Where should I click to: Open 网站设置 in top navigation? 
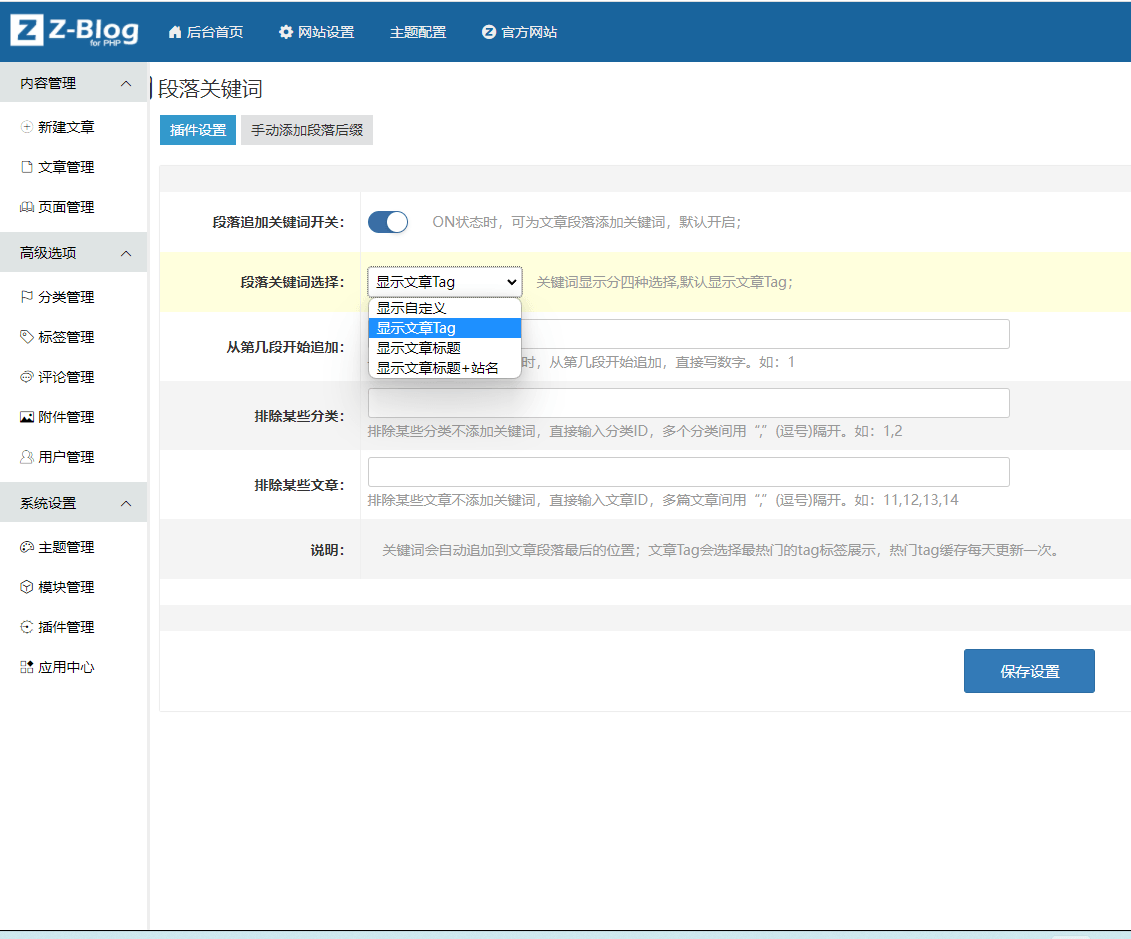[x=316, y=32]
